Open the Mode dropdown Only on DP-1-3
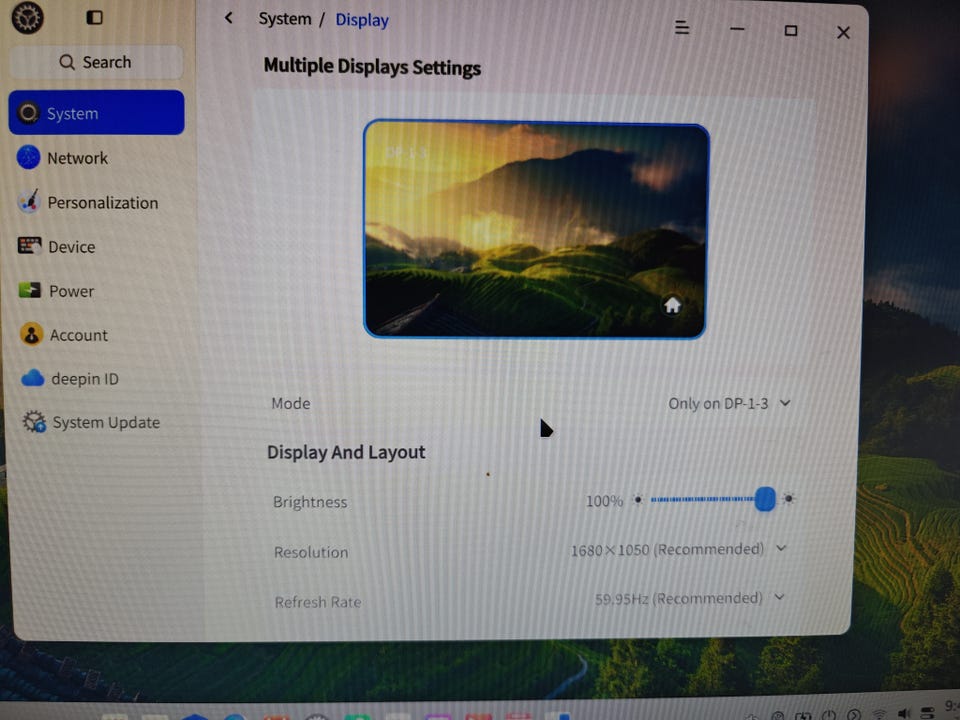960x720 pixels. click(729, 403)
